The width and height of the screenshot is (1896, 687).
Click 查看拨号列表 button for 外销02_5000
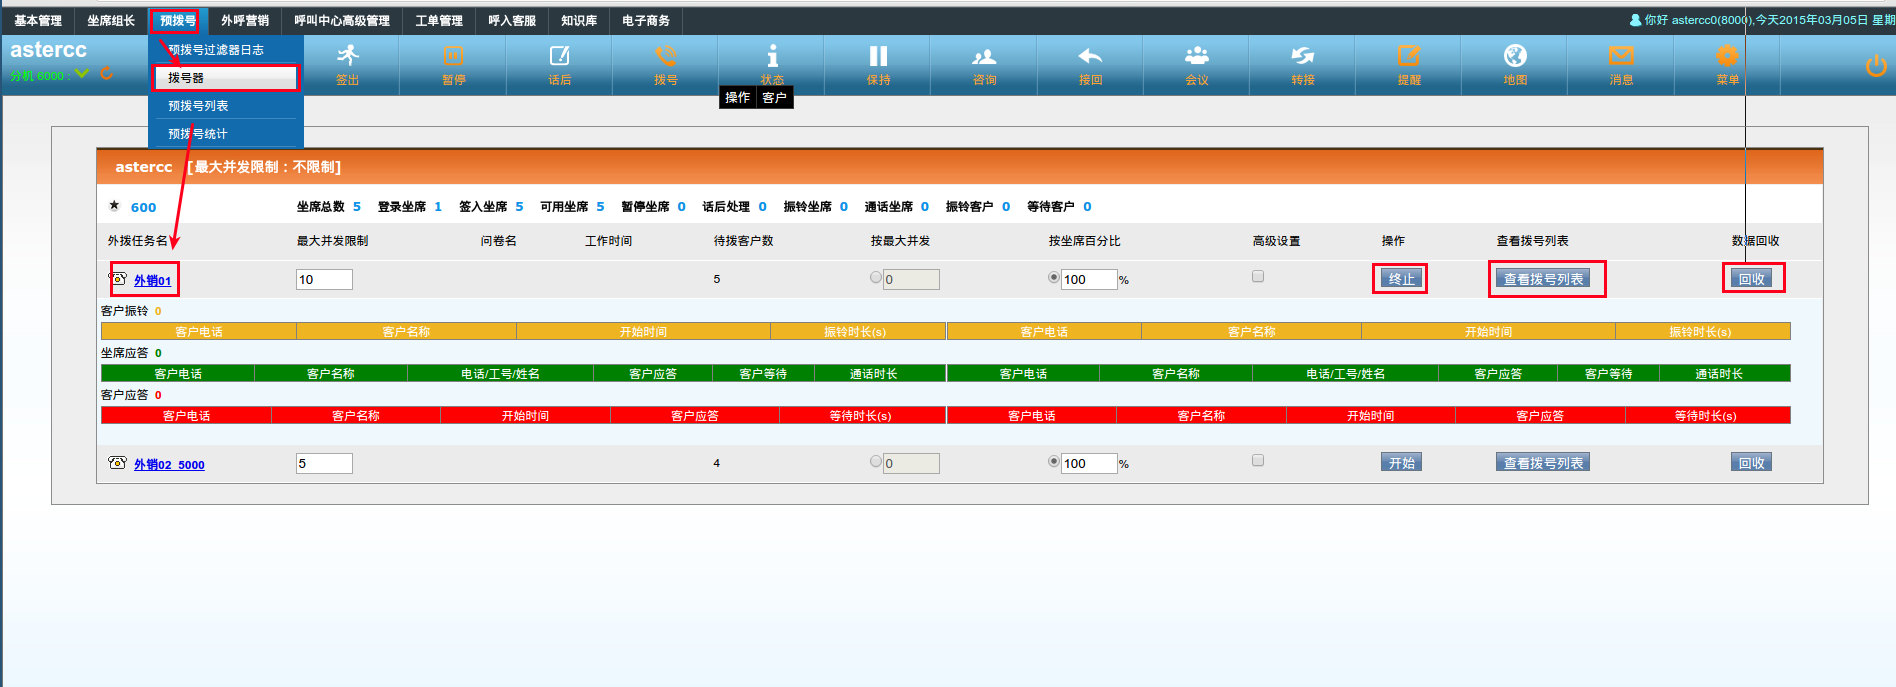pyautogui.click(x=1543, y=463)
